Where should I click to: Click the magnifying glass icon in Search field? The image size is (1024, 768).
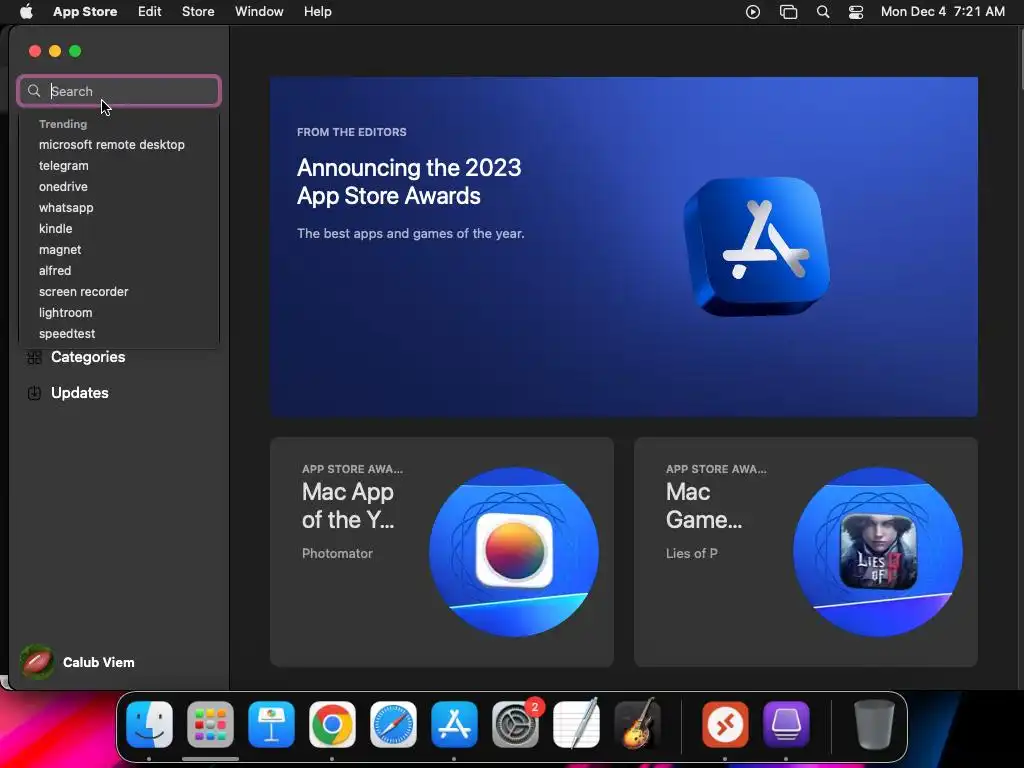click(34, 91)
